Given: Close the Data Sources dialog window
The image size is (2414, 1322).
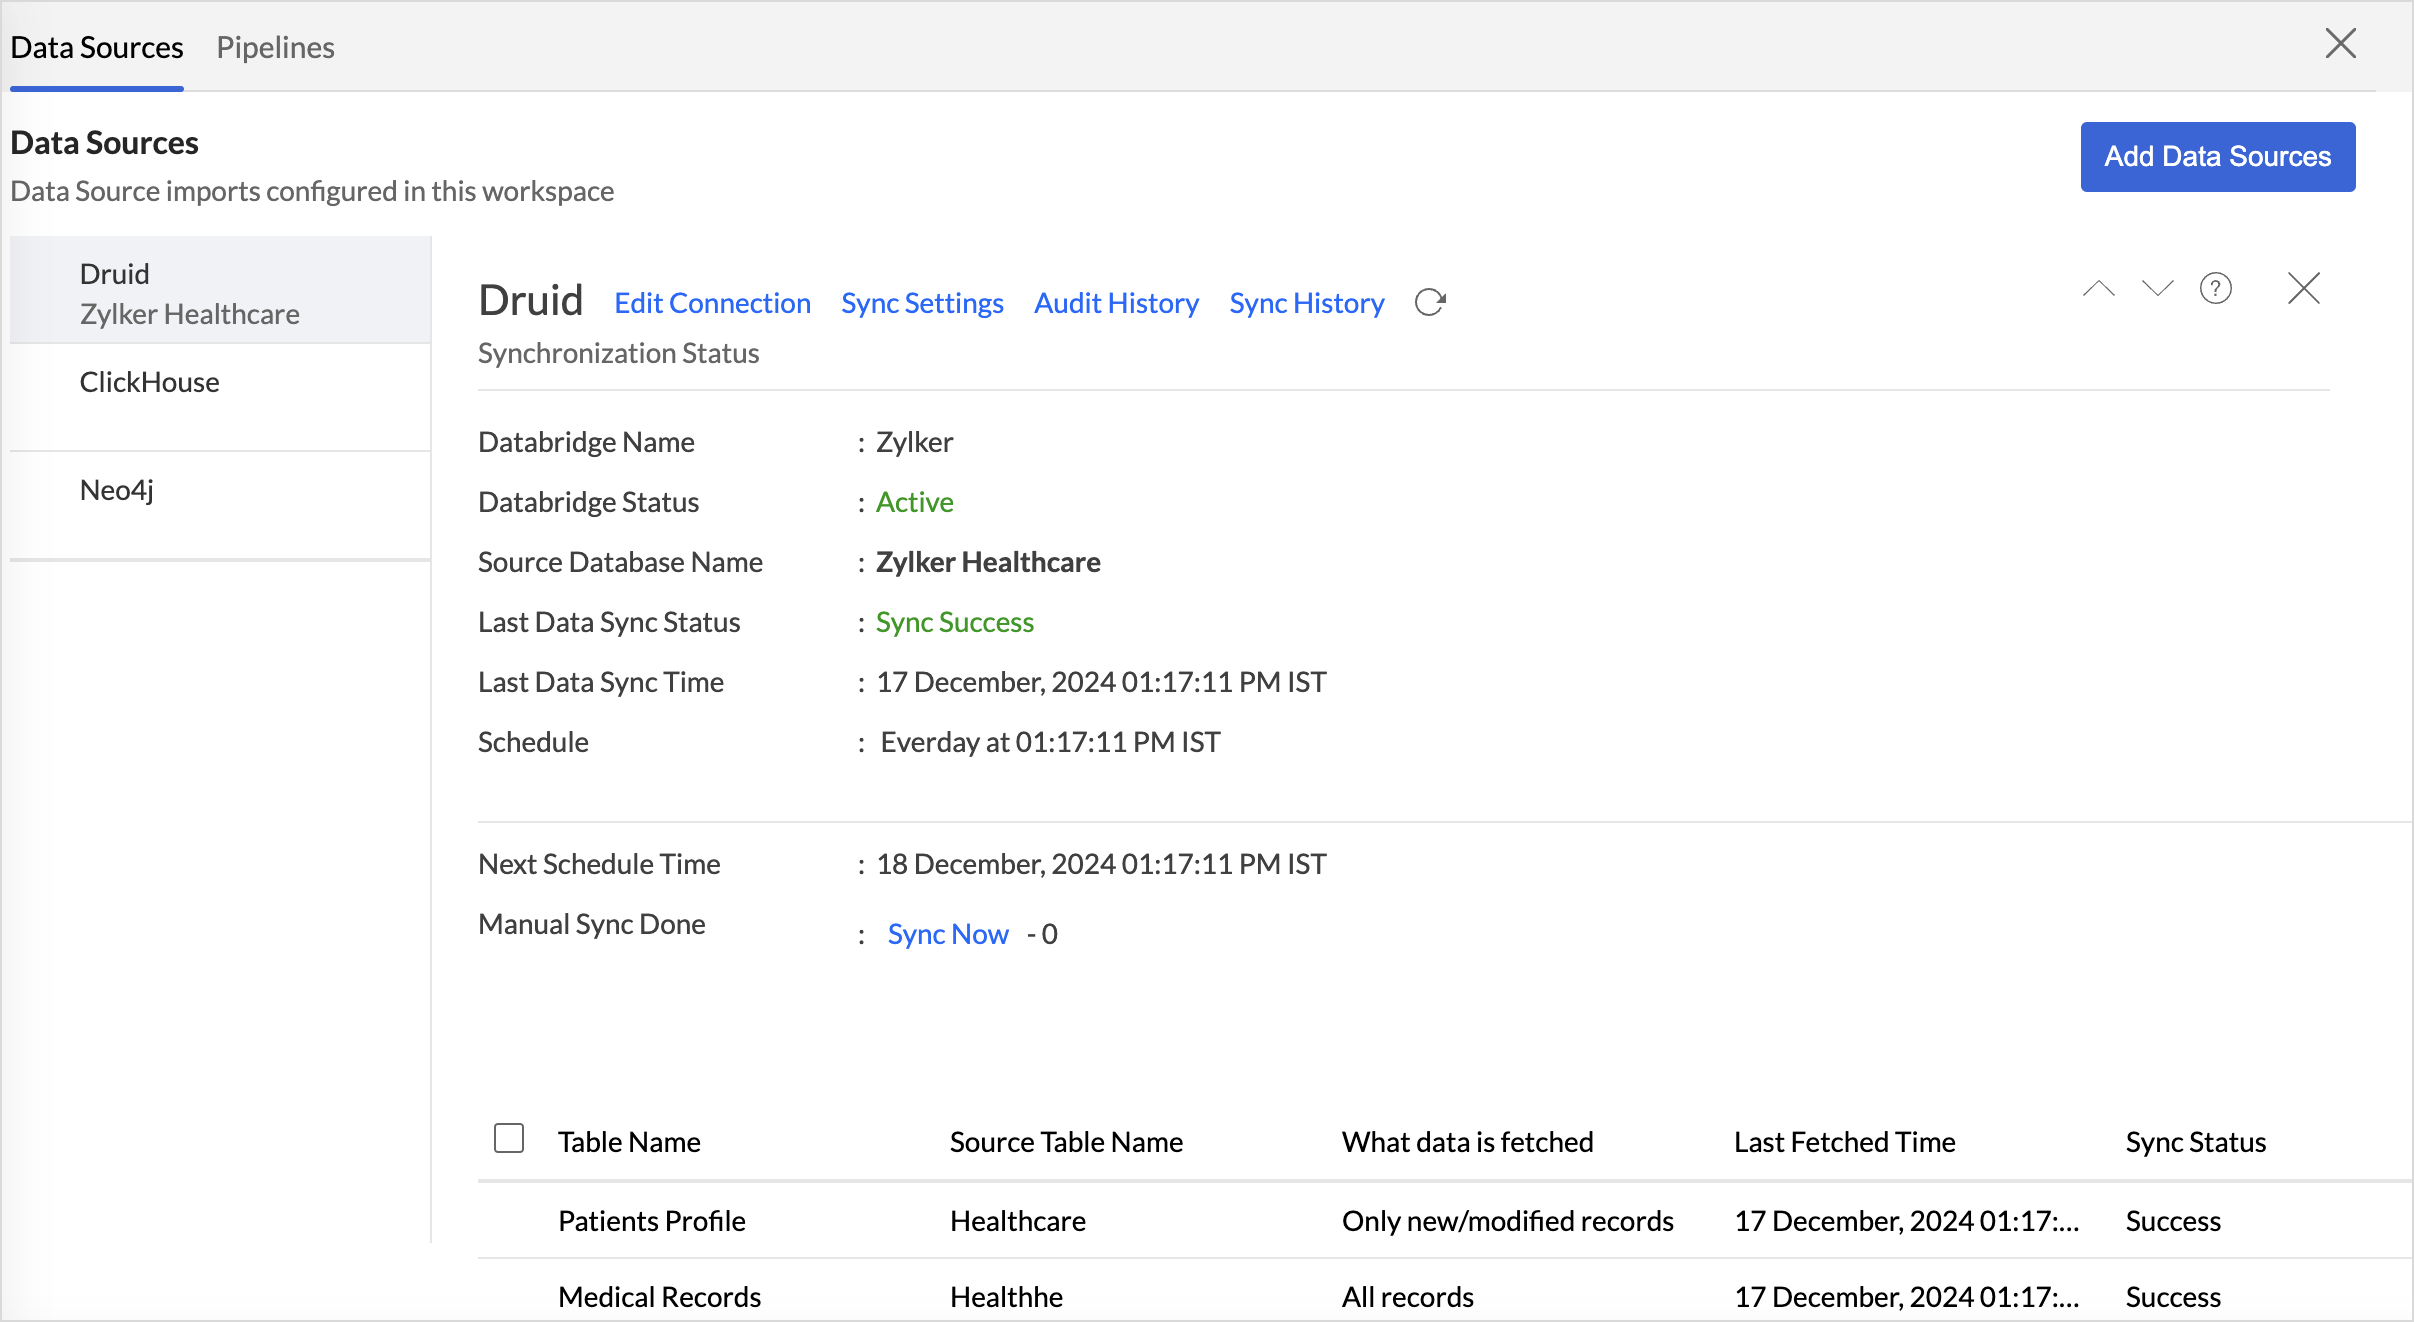Looking at the screenshot, I should coord(2340,44).
